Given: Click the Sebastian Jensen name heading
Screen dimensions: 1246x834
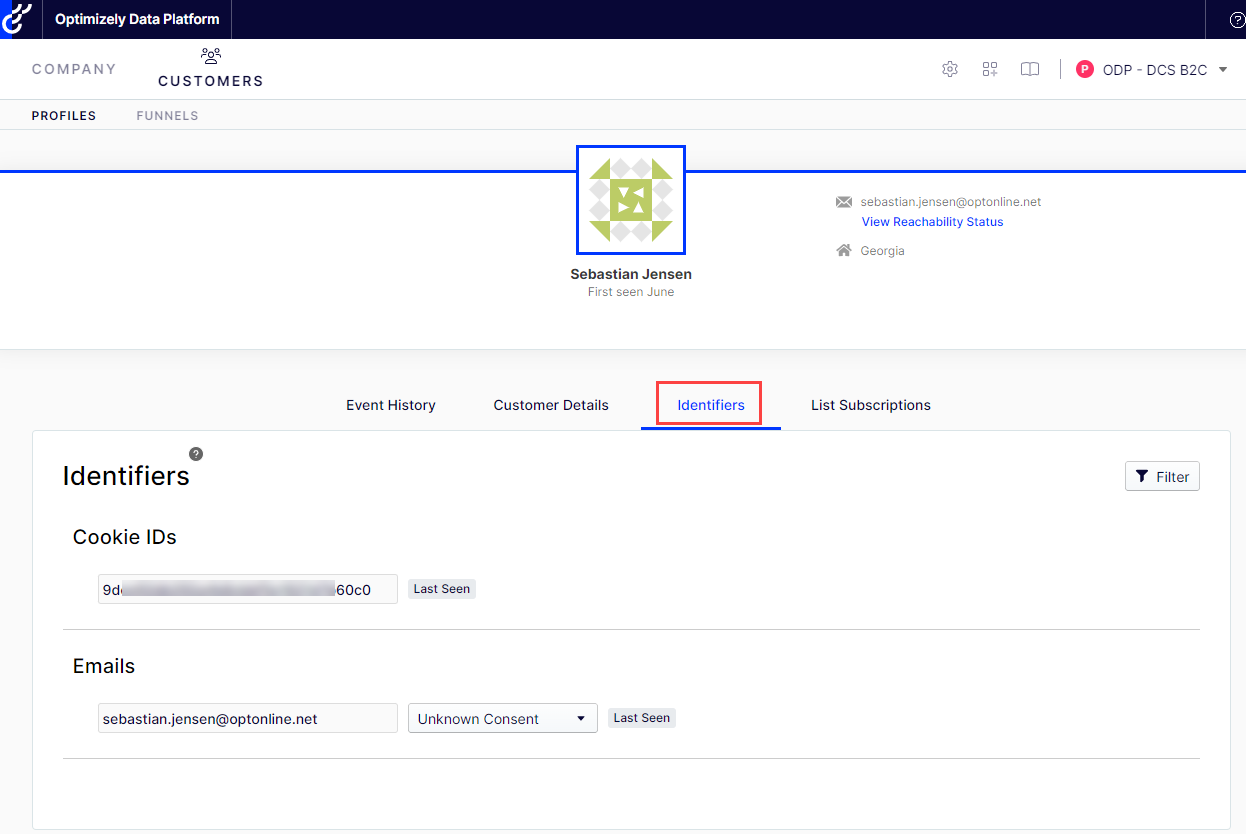Looking at the screenshot, I should pos(631,274).
